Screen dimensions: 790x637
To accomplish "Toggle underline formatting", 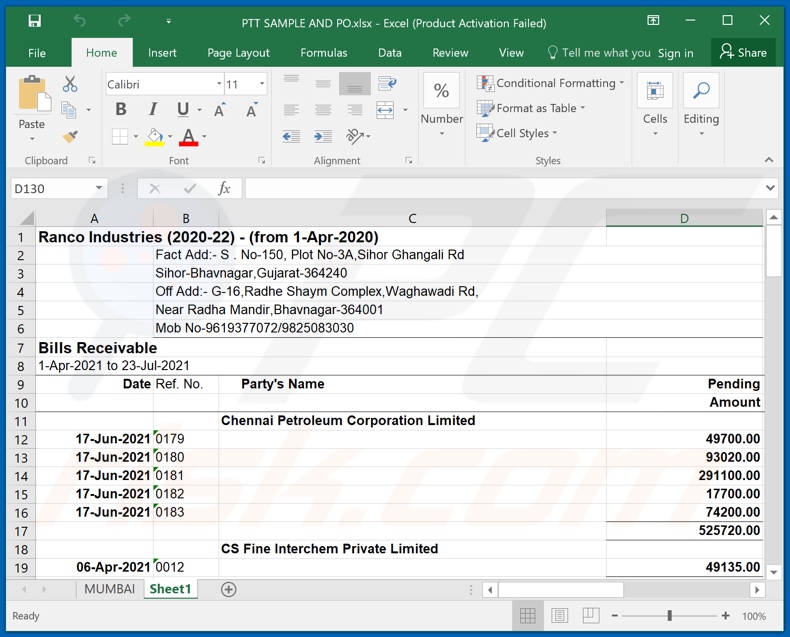I will (183, 109).
